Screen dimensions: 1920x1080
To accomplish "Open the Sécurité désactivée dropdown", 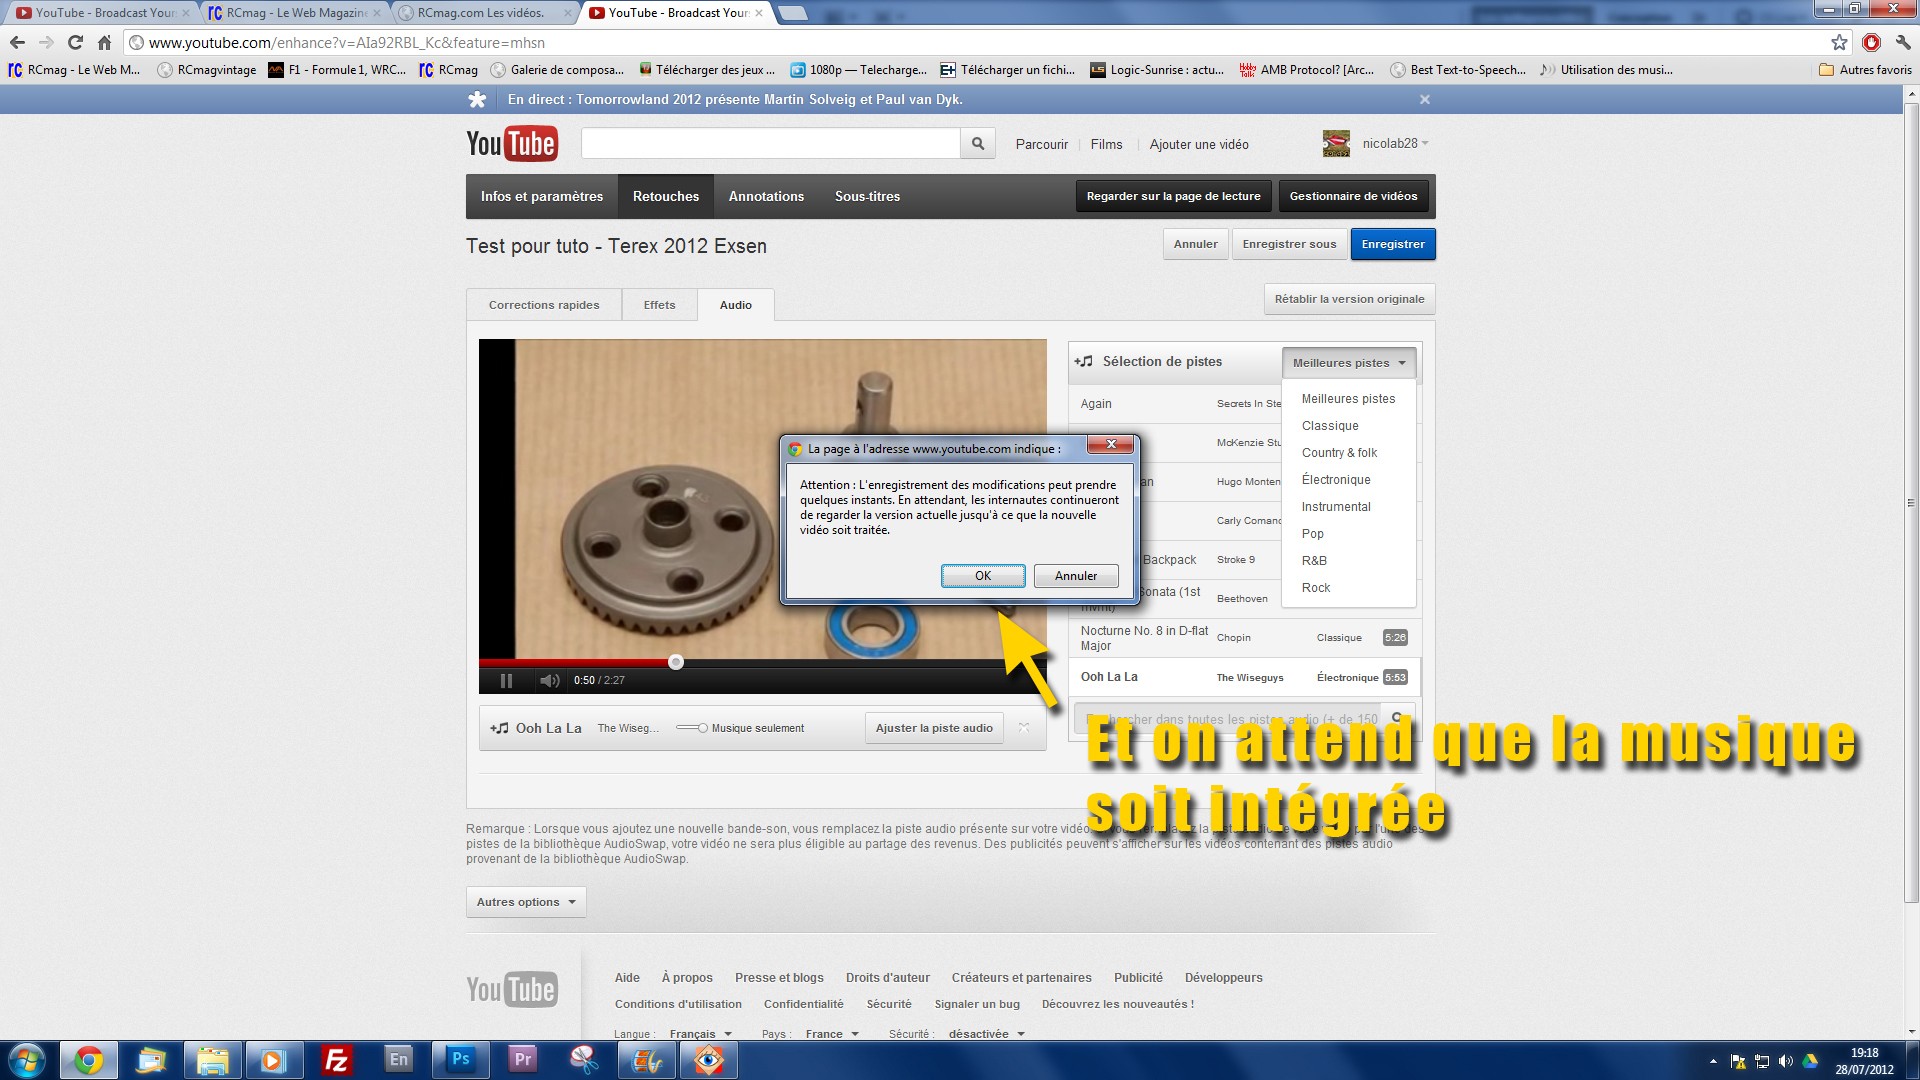I will (x=987, y=1034).
